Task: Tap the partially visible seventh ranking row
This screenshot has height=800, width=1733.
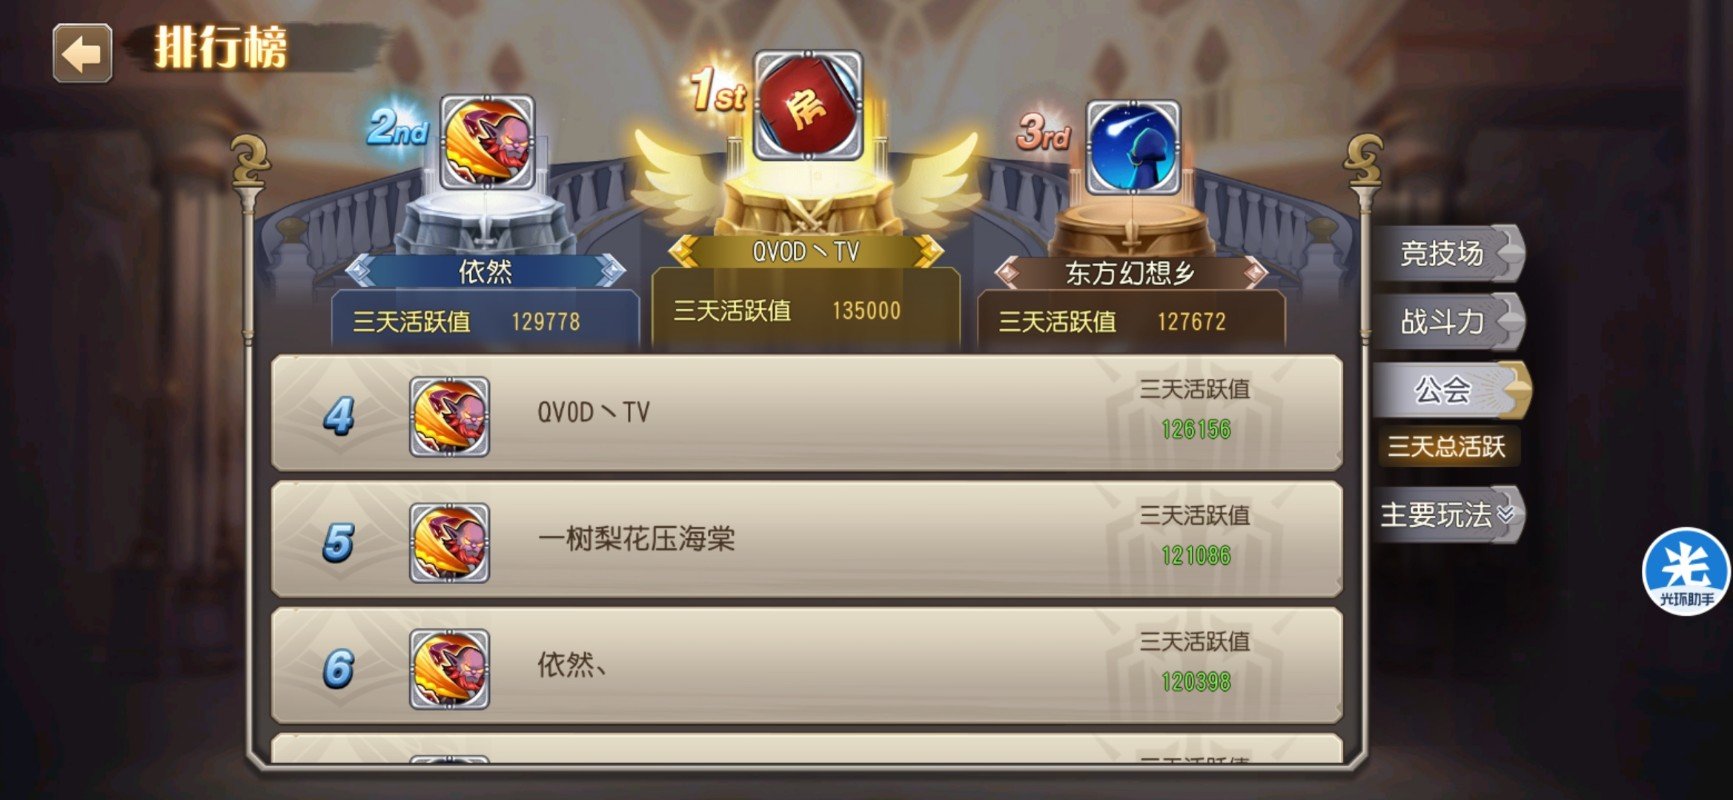Action: pos(807,748)
